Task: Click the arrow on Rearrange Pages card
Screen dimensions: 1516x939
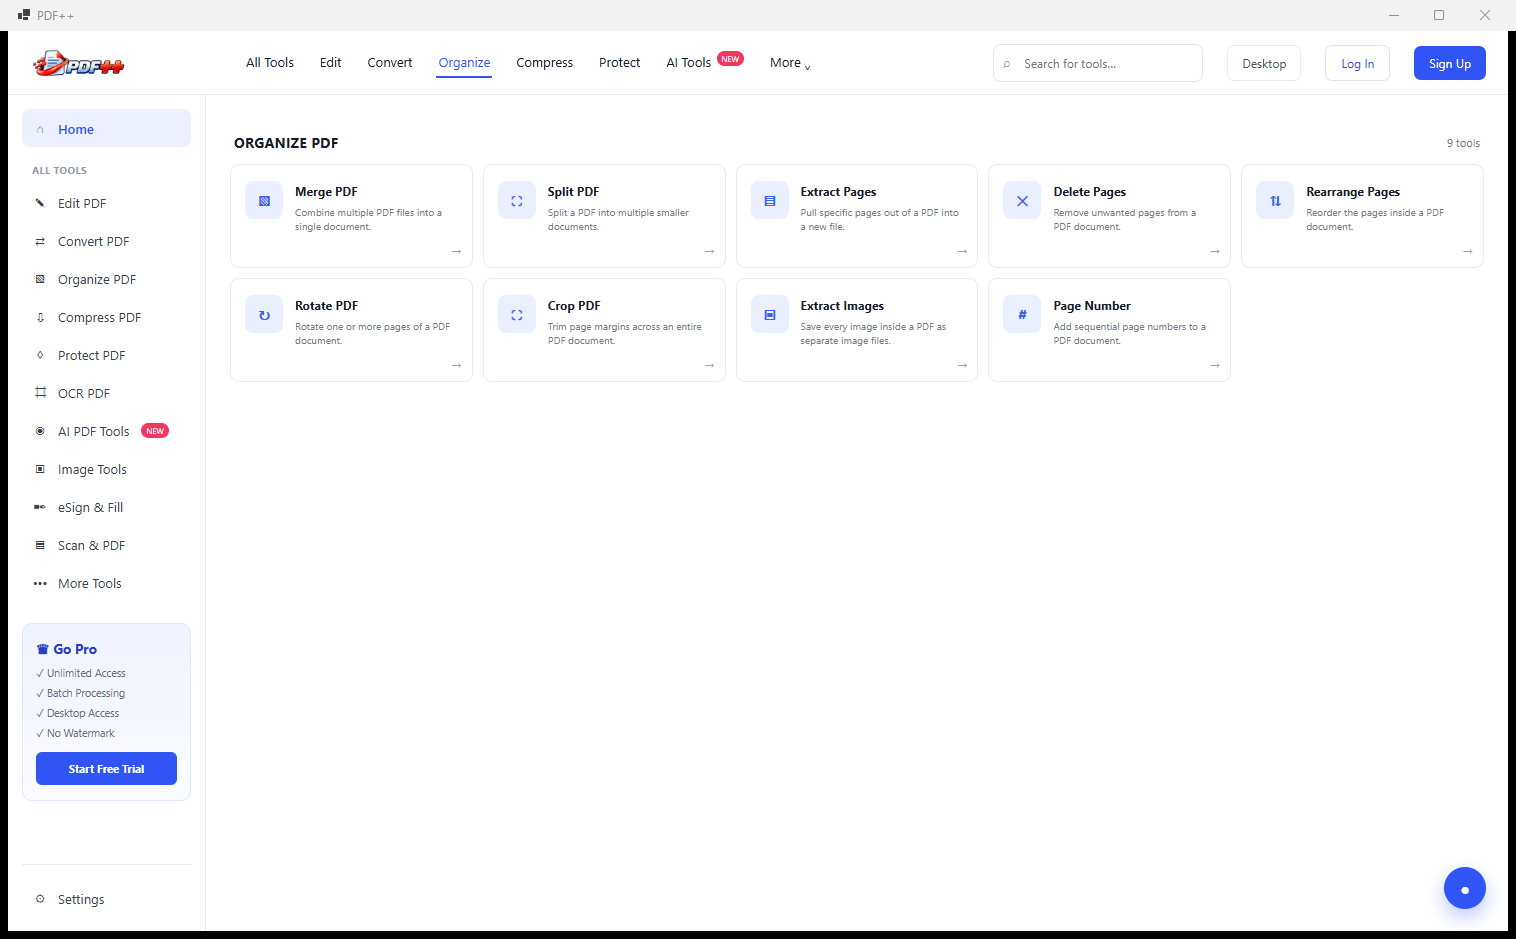Action: point(1468,252)
